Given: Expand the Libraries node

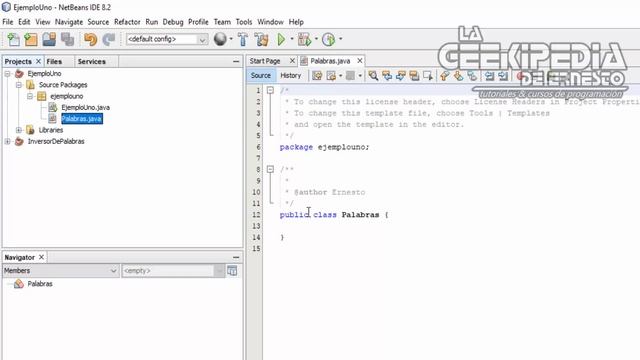Looking at the screenshot, I should click(x=19, y=130).
